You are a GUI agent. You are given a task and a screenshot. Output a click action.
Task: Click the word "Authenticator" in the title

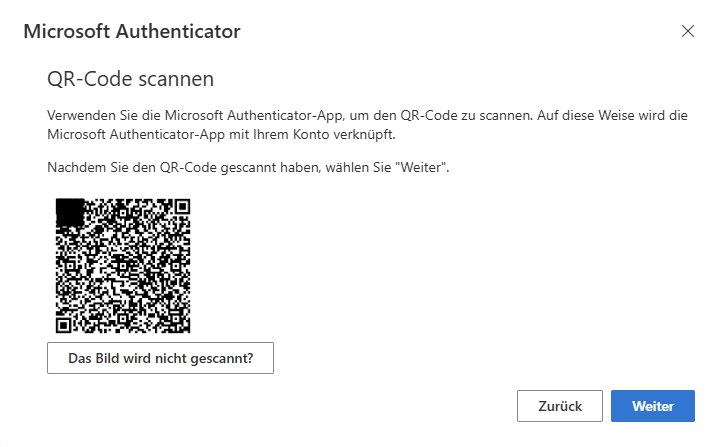point(178,32)
